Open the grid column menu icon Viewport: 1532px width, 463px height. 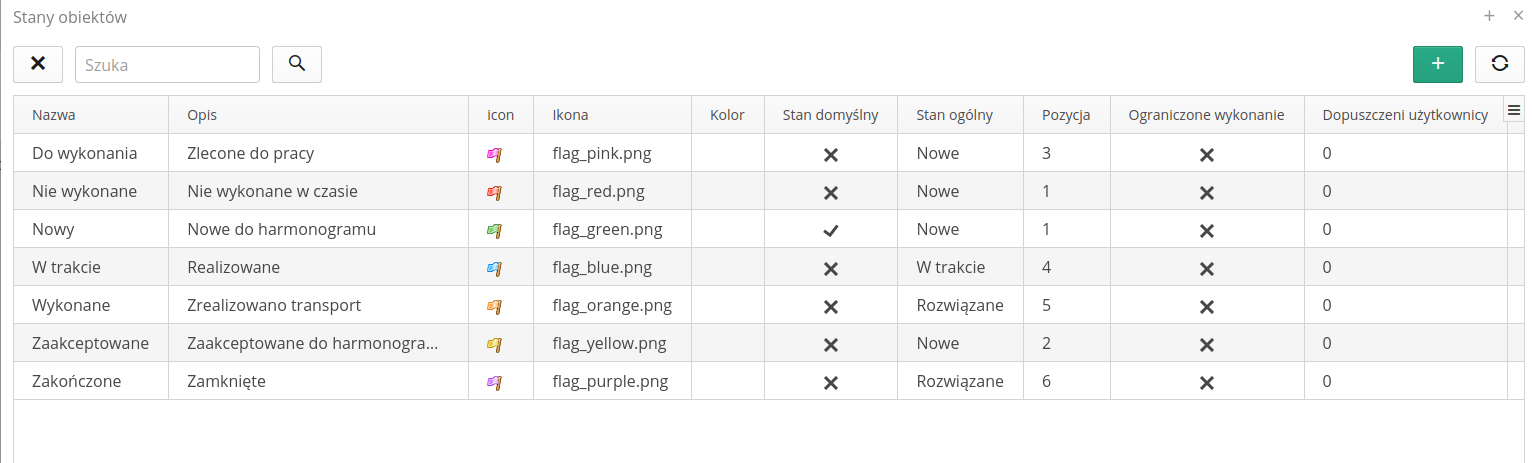point(1514,111)
